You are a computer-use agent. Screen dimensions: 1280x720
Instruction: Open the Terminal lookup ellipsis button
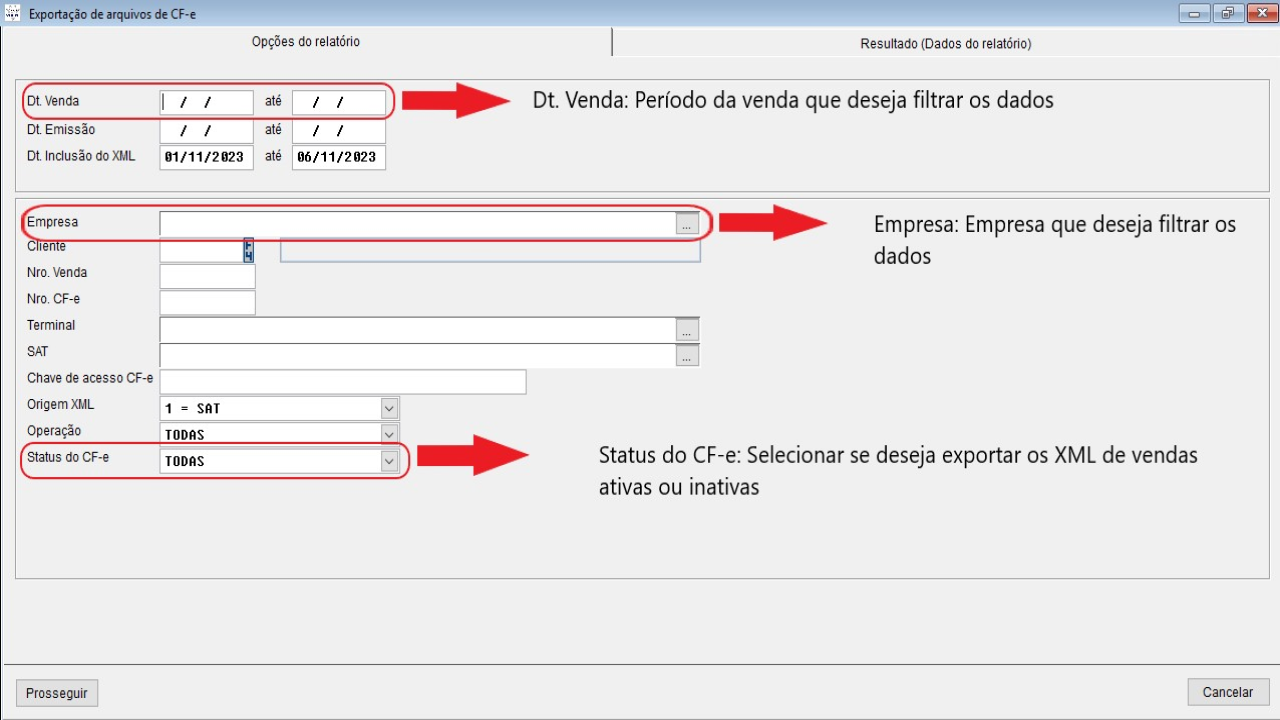click(x=686, y=329)
